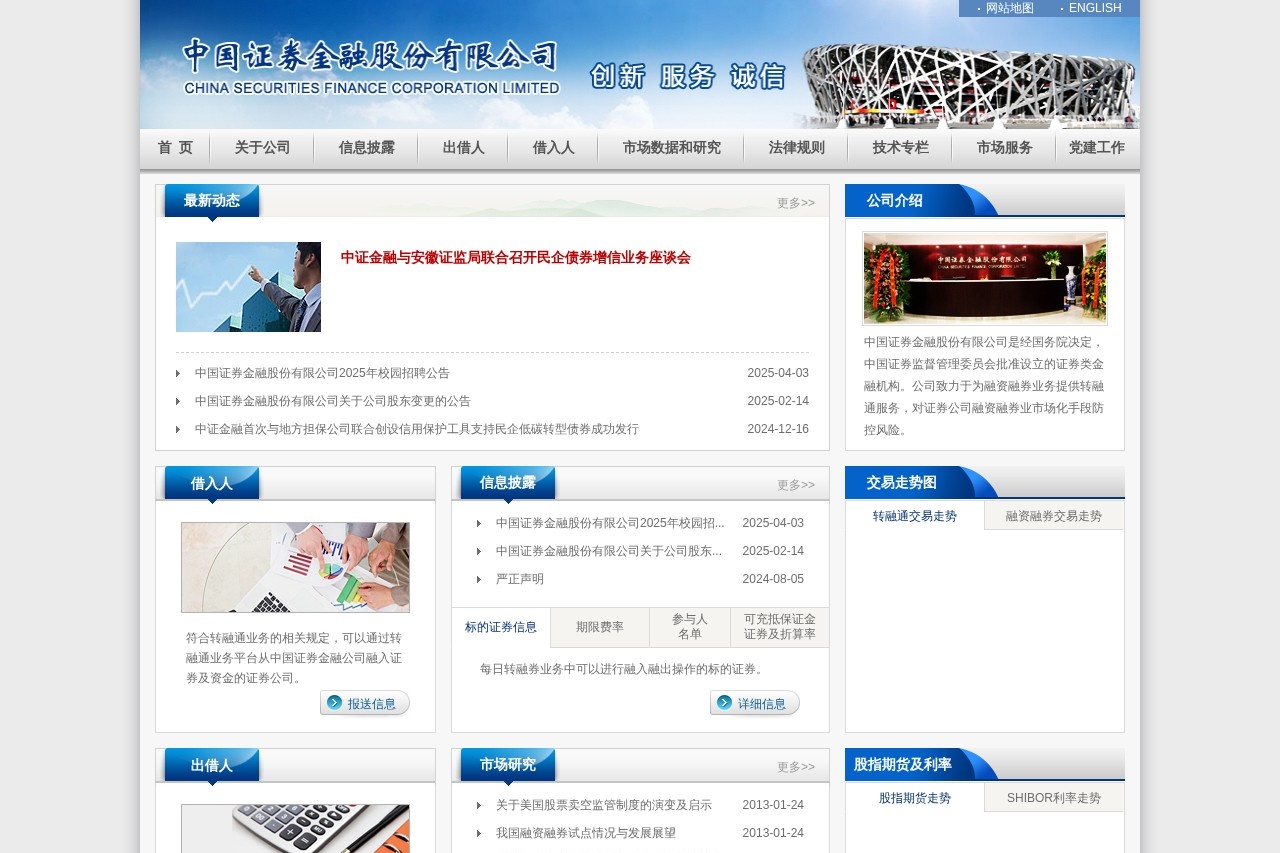Screen dimensions: 1280x853
Task: Open the 民企低碳转型债券成功发行 news item
Action: pyautogui.click(x=417, y=429)
